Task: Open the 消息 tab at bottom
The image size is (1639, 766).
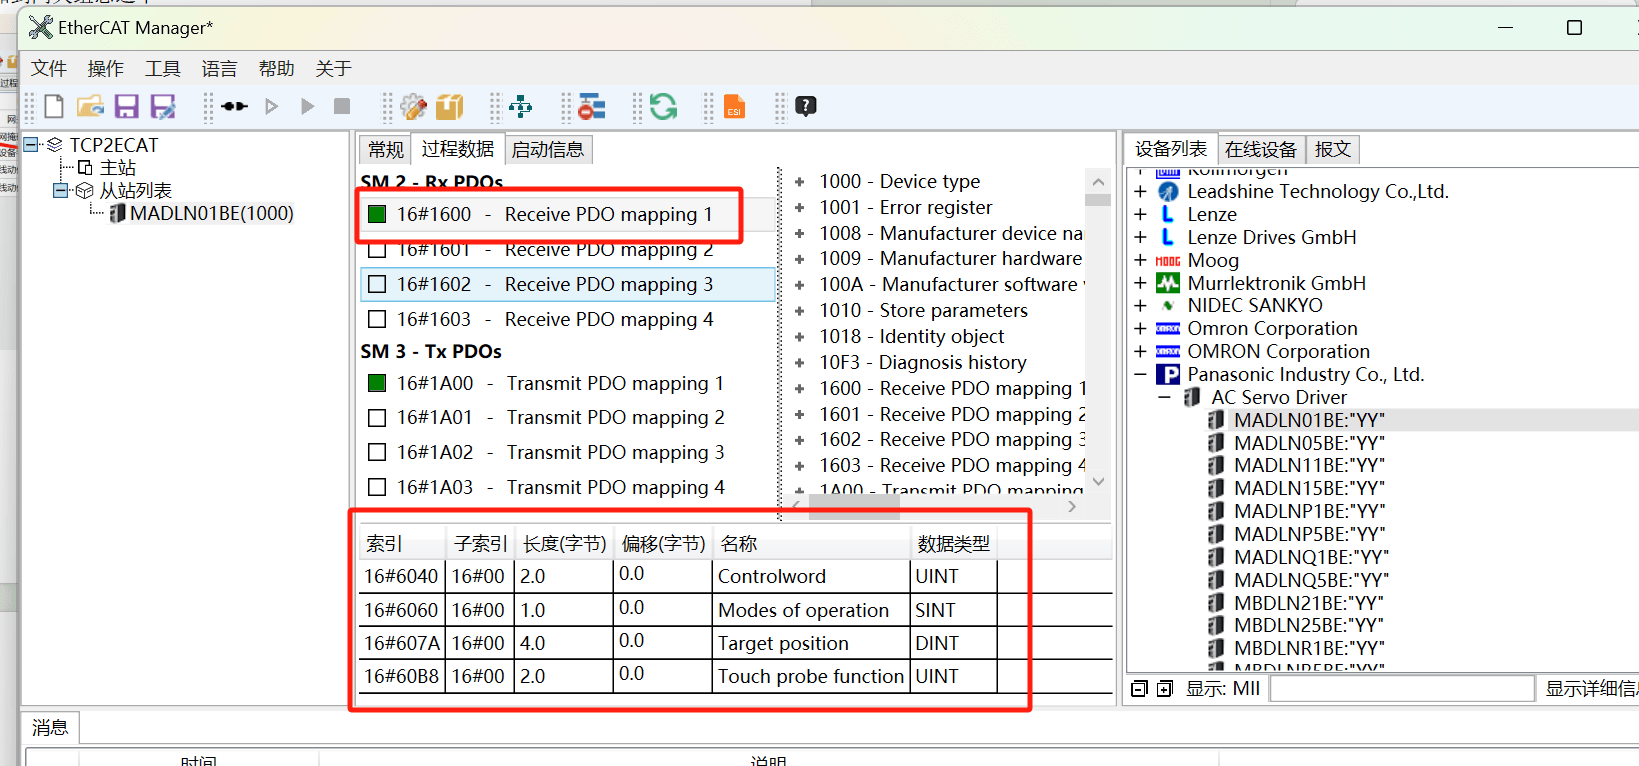Action: pyautogui.click(x=50, y=727)
